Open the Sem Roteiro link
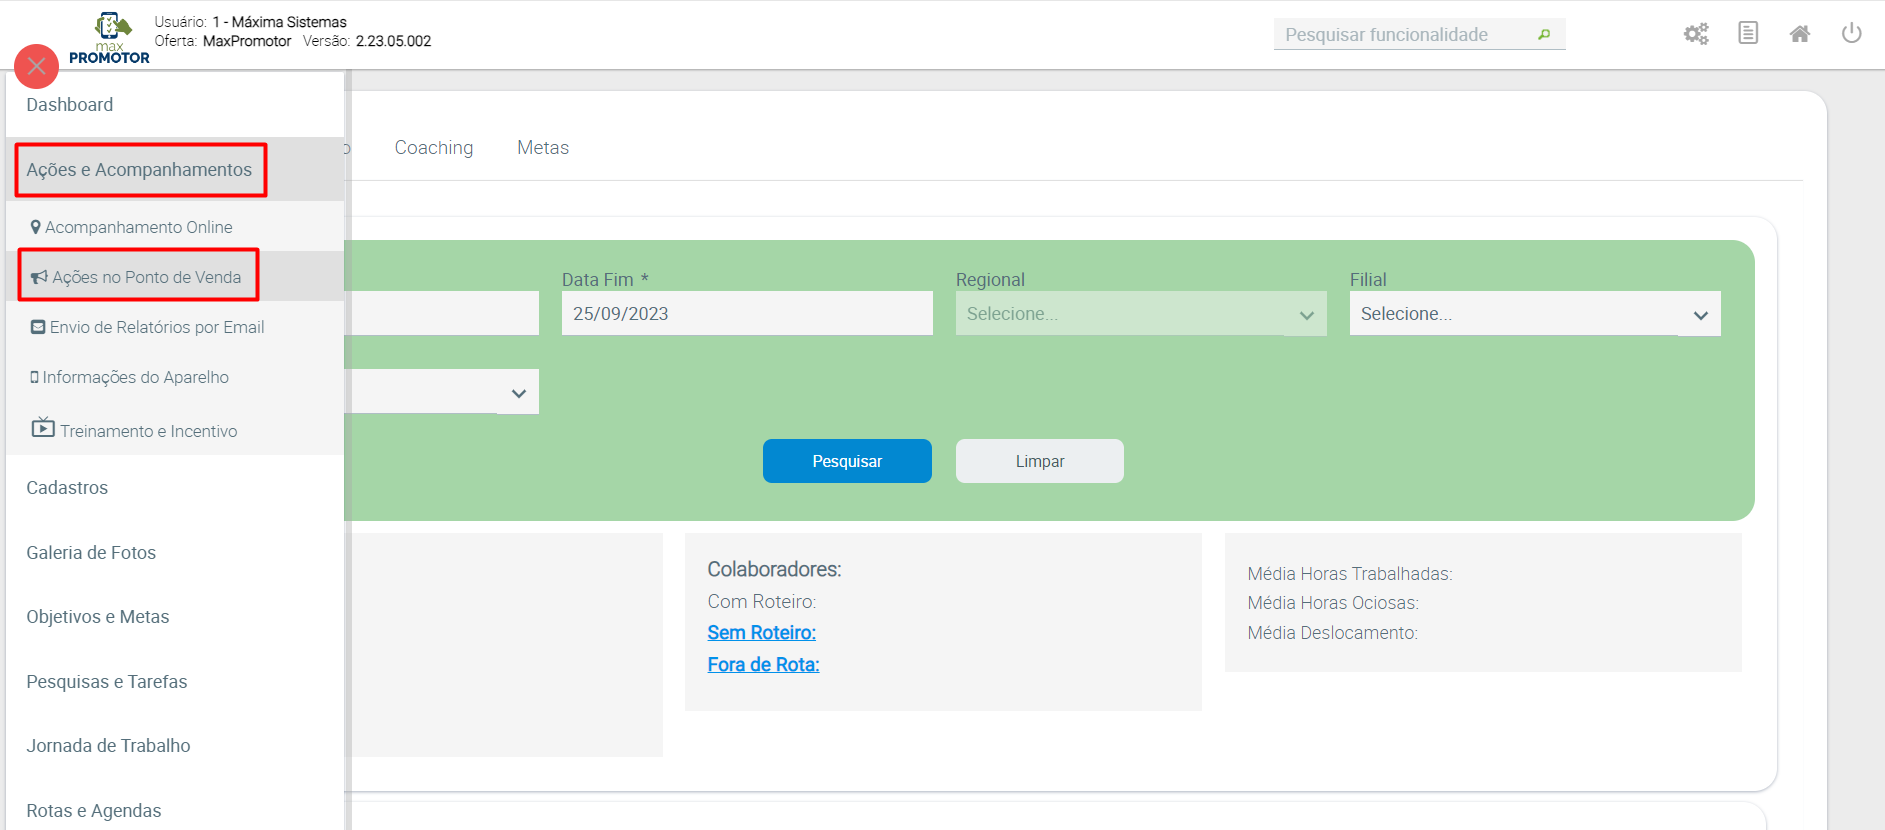 [762, 633]
